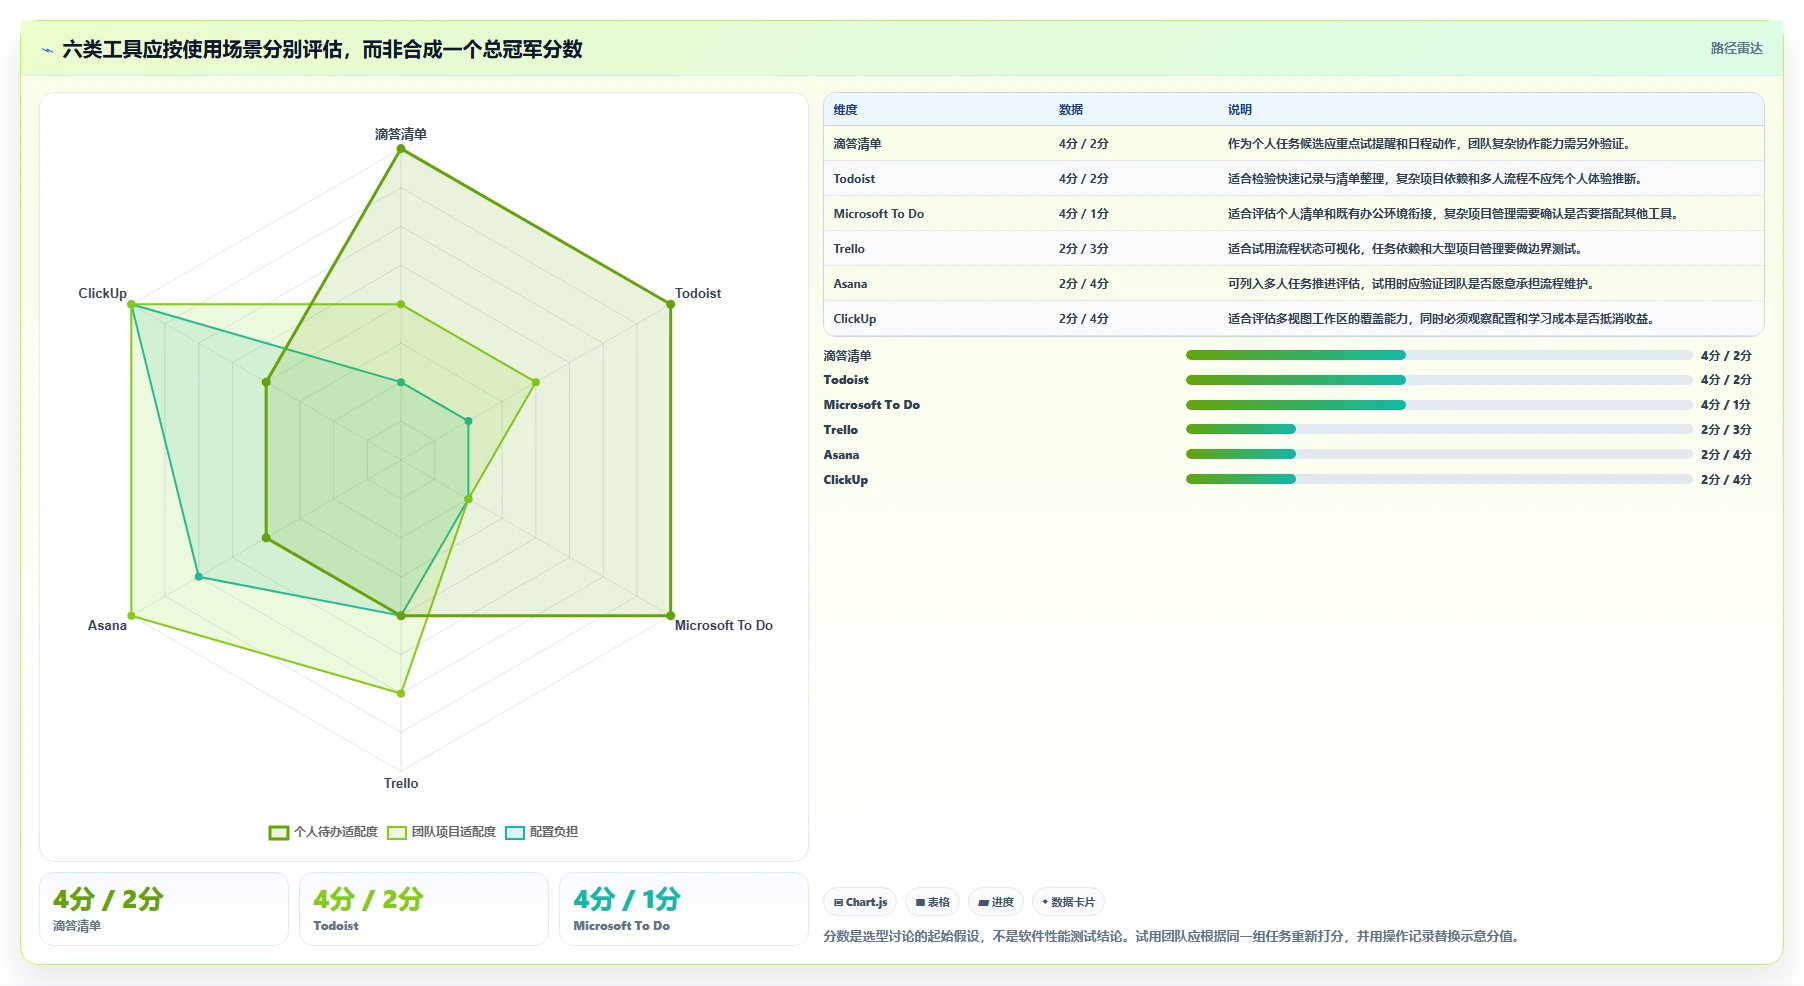
Task: Click the footer note starting 分数是选型讨论
Action: click(1173, 937)
